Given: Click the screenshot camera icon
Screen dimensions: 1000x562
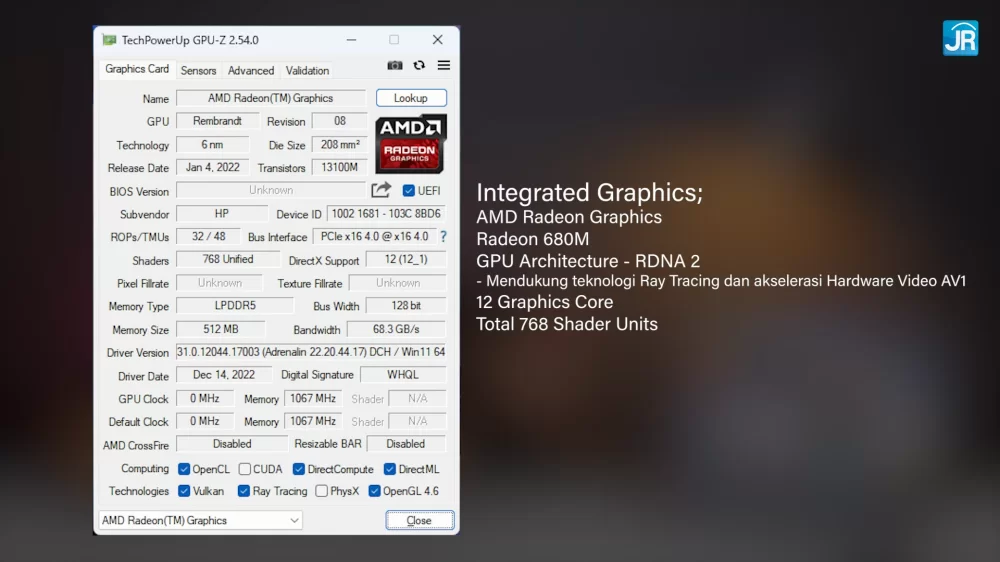Looking at the screenshot, I should 395,66.
